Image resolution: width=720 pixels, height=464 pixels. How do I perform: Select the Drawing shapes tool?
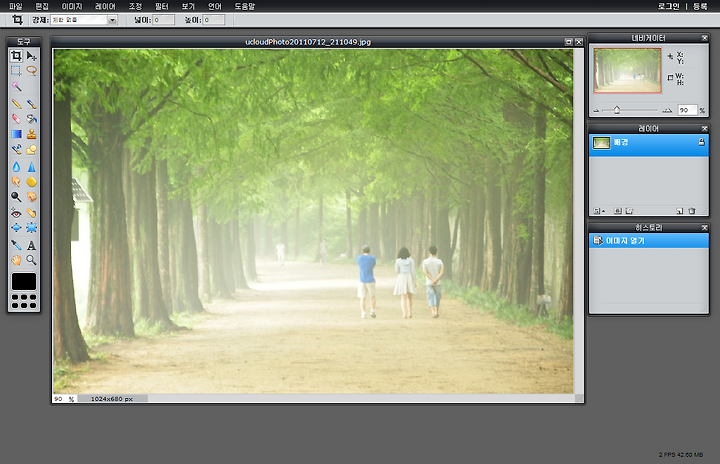[x=31, y=149]
